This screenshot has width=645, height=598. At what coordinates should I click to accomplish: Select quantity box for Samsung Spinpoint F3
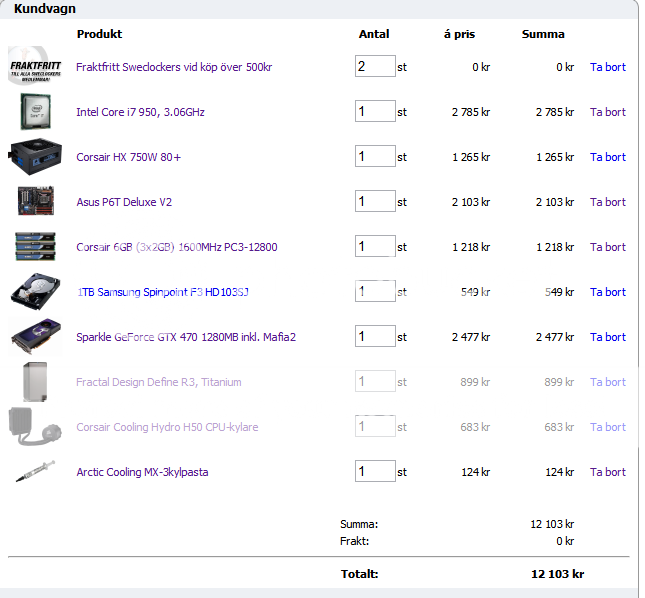pos(375,291)
